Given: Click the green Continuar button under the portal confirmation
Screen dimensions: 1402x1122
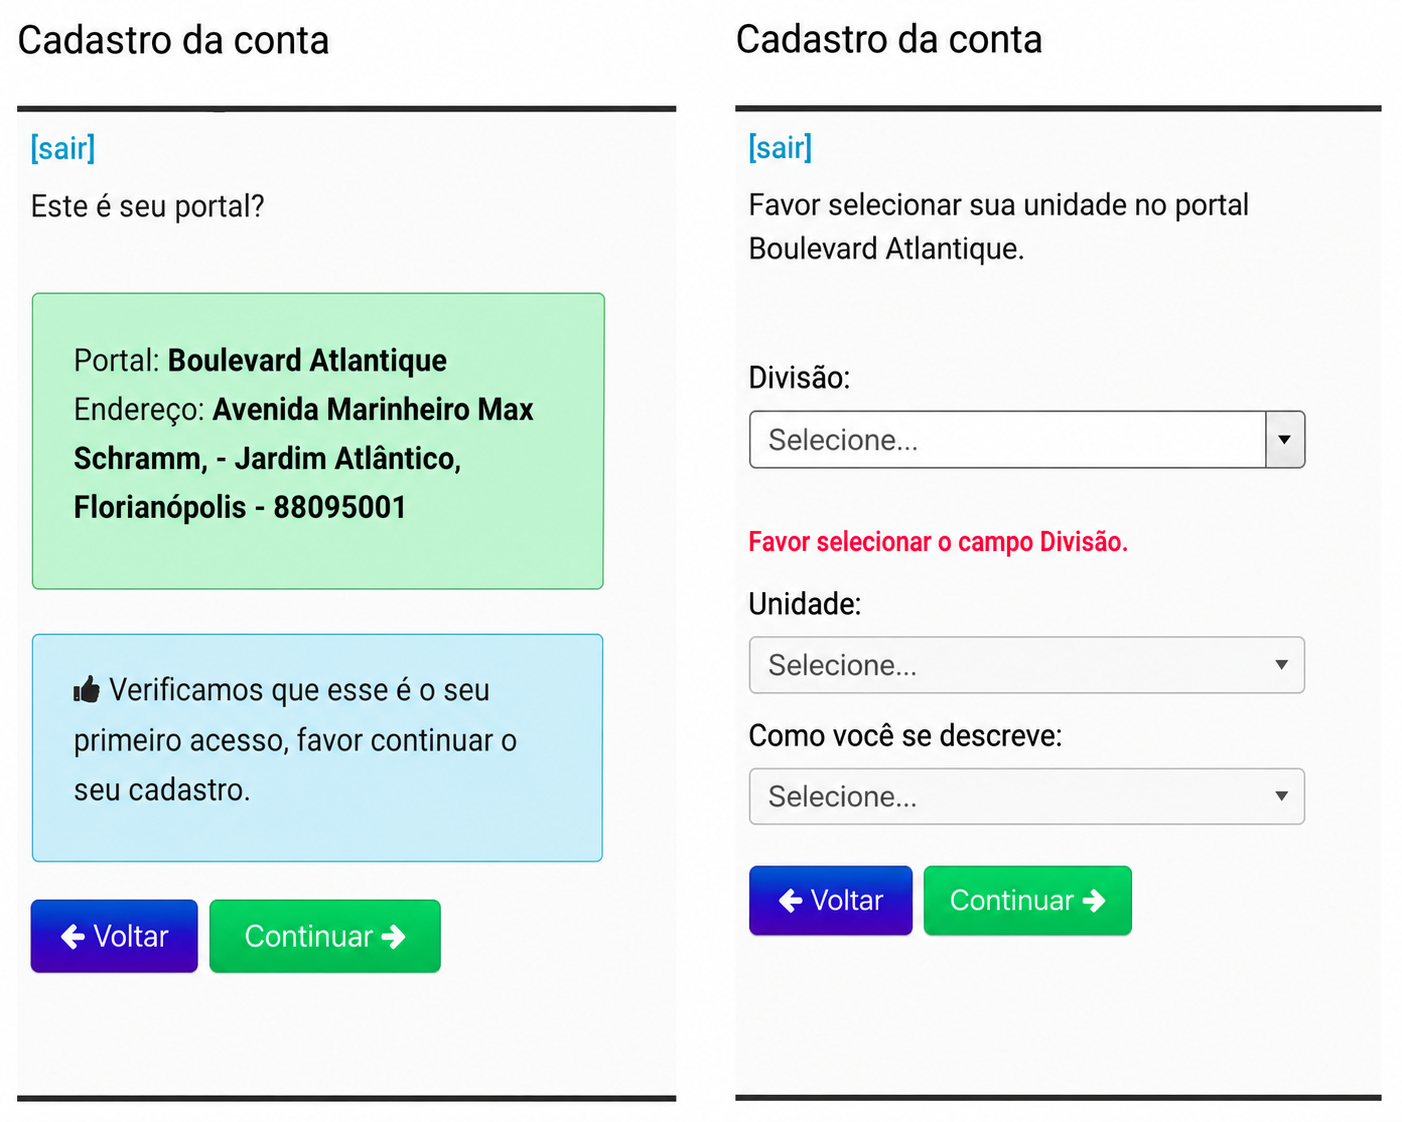Looking at the screenshot, I should [325, 936].
